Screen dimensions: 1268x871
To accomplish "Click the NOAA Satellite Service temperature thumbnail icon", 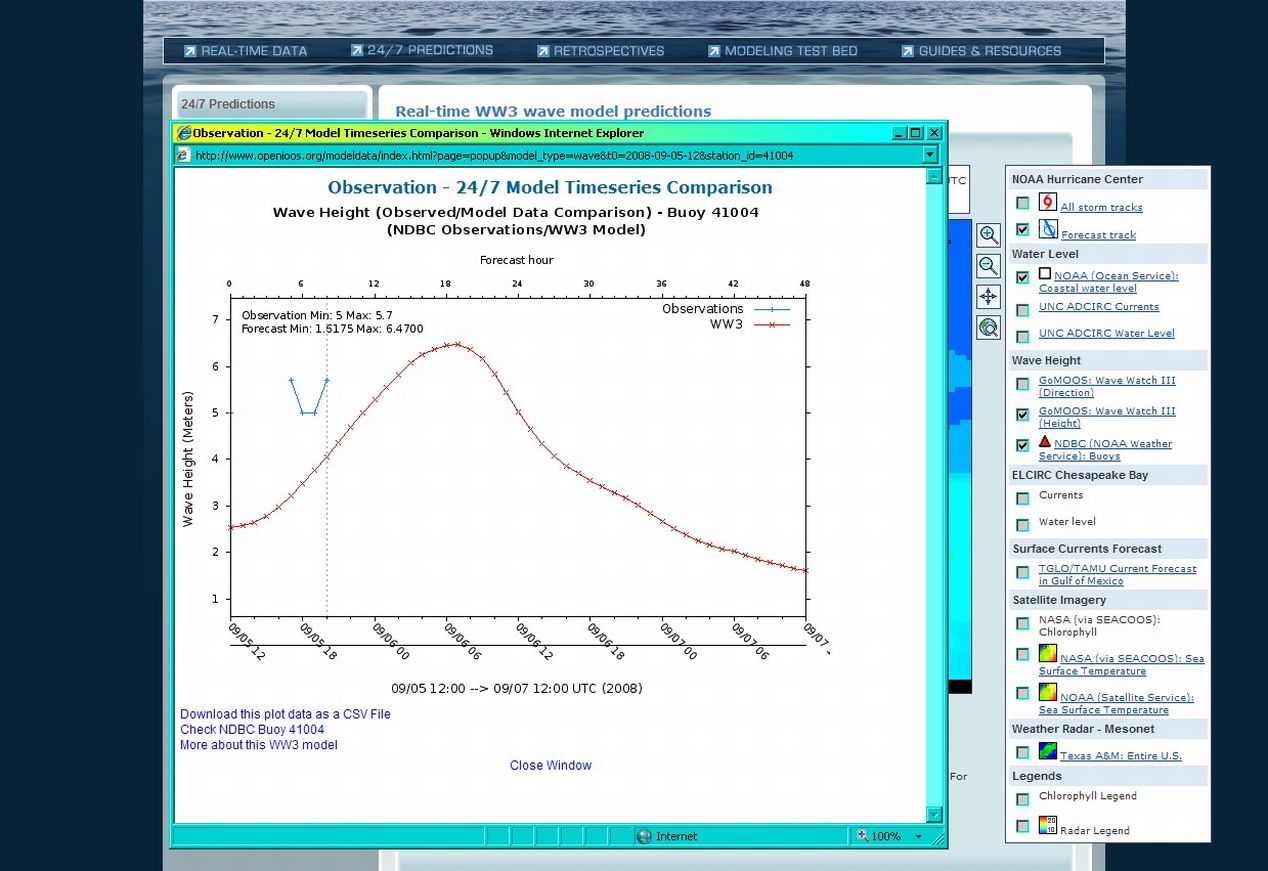I will coord(1047,692).
